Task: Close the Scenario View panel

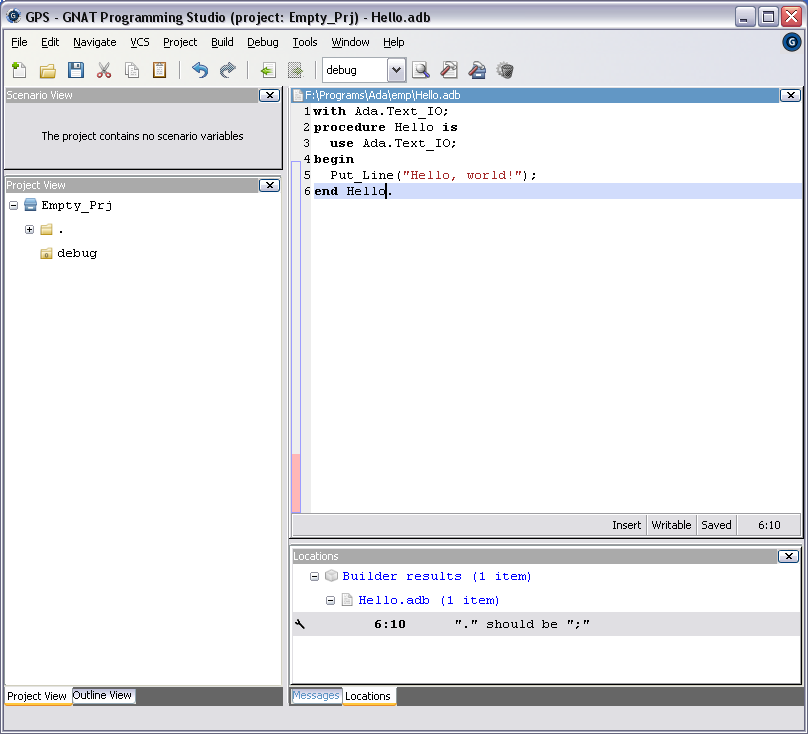Action: (269, 95)
